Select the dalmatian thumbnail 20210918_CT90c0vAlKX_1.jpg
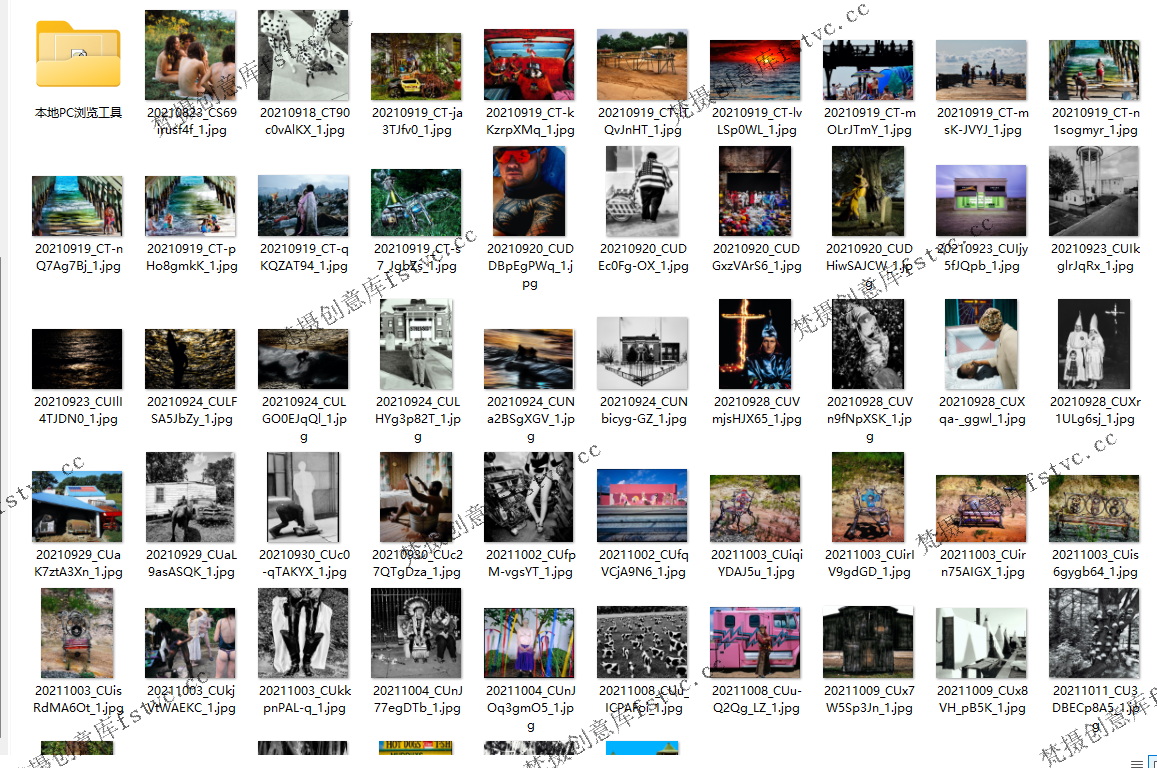Image resolution: width=1157 pixels, height=768 pixels. point(303,55)
